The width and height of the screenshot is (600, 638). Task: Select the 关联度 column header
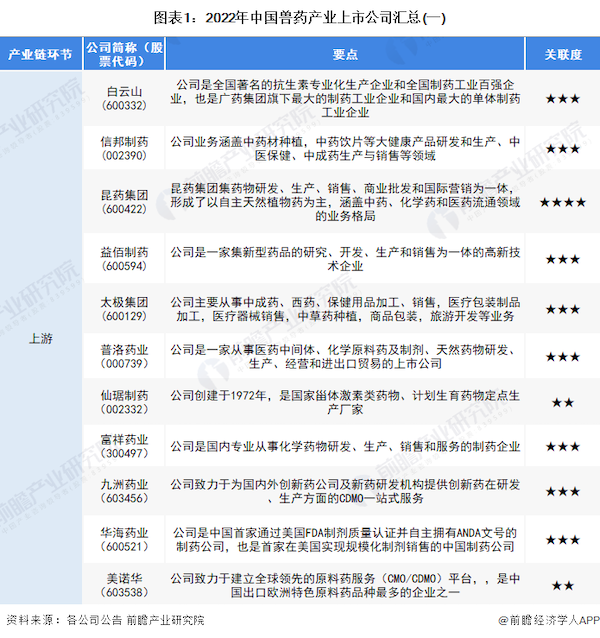pyautogui.click(x=563, y=54)
